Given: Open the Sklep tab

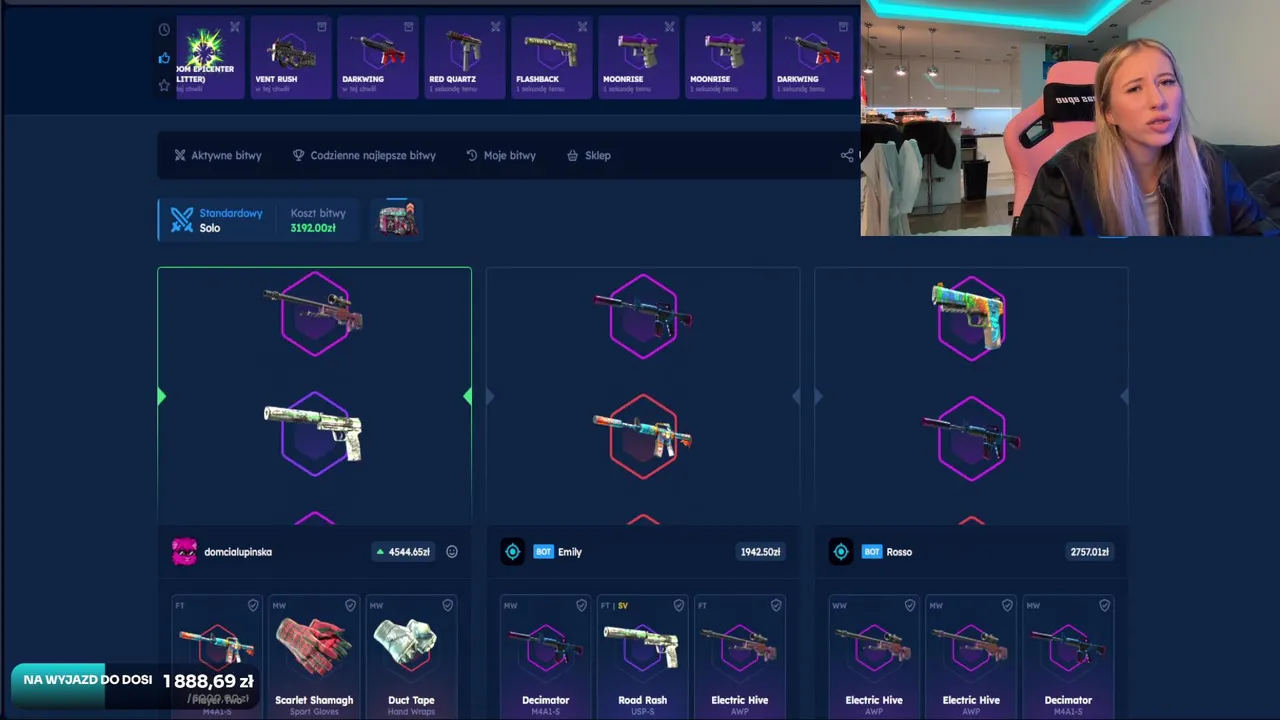Looking at the screenshot, I should (x=588, y=155).
